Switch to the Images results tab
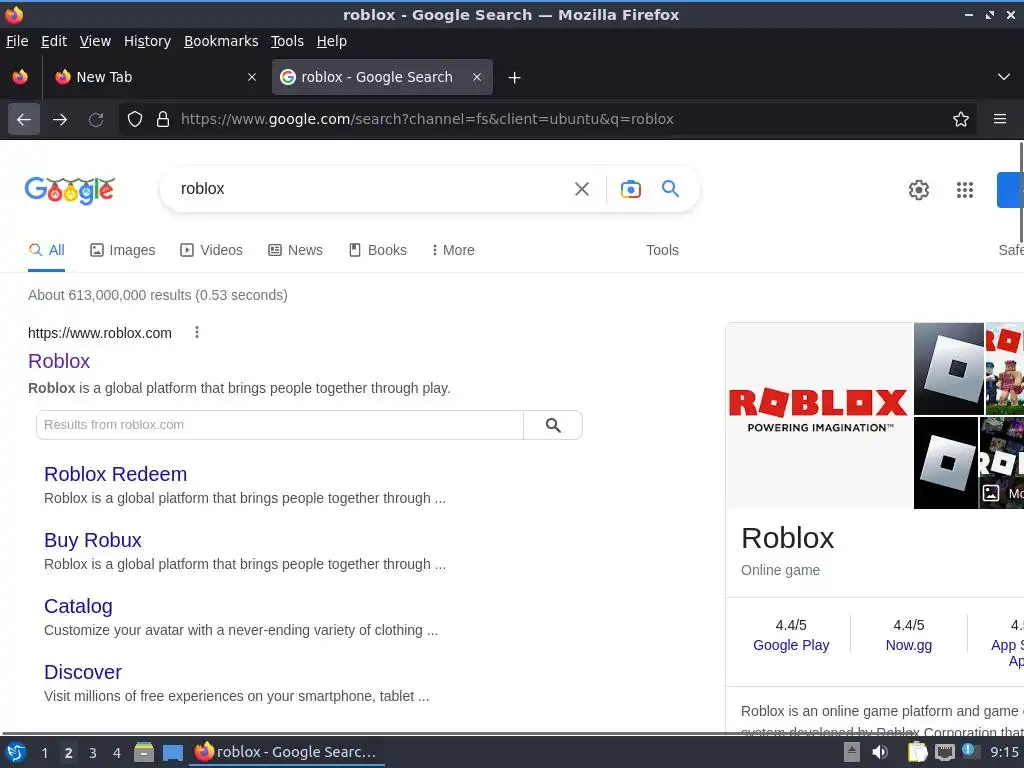 122,250
